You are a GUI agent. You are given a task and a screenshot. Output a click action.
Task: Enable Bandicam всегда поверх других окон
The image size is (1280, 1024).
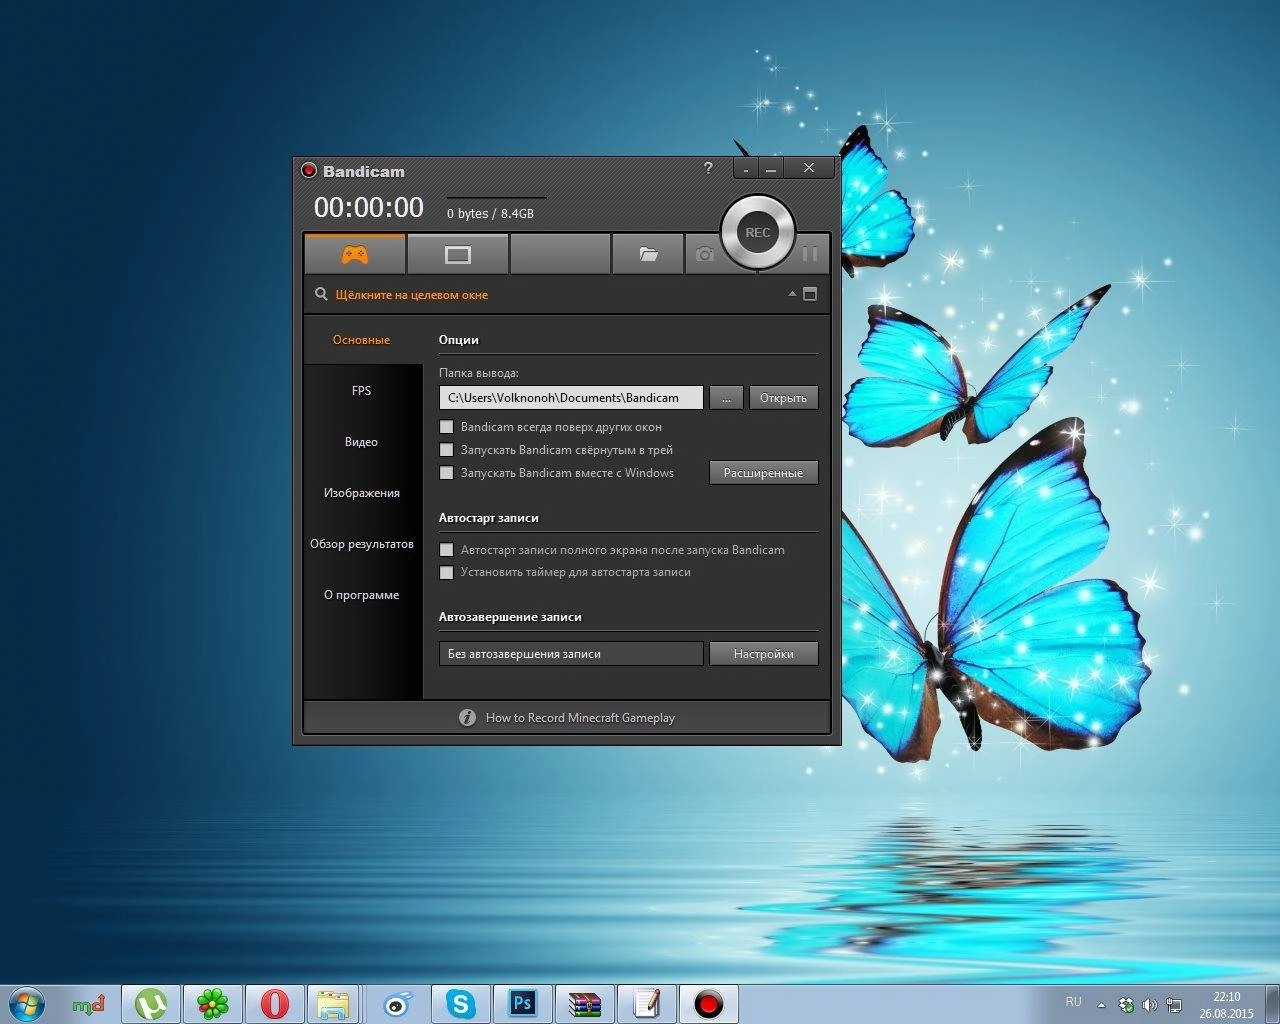tap(447, 427)
